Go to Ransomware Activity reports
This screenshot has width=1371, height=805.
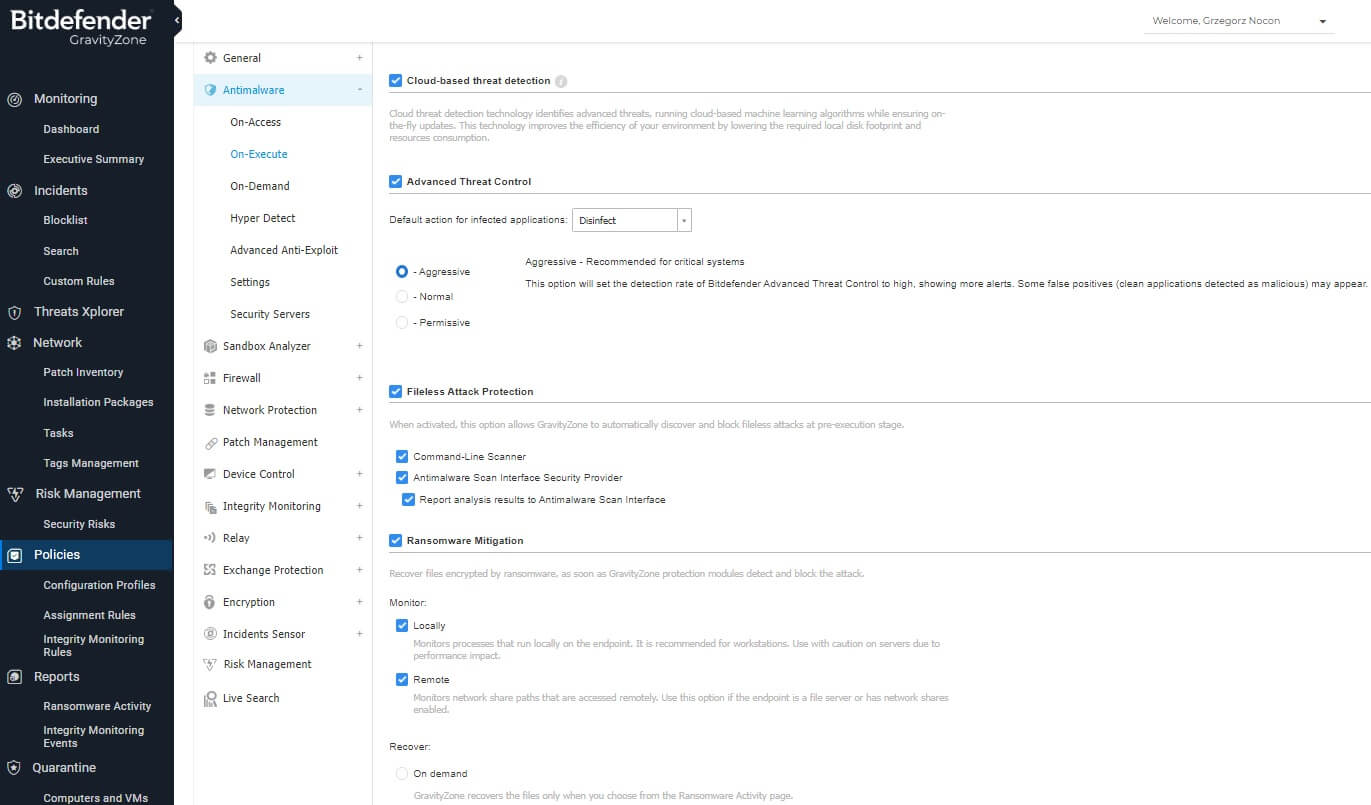[97, 706]
